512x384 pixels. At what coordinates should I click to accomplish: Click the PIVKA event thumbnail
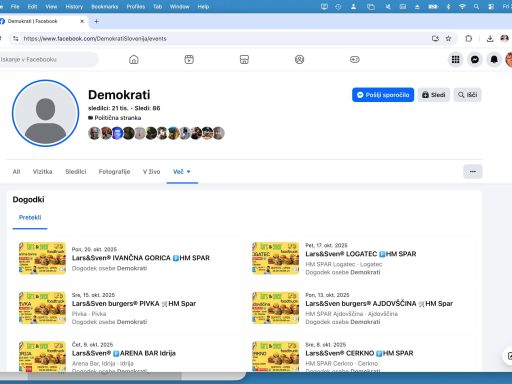(42, 308)
